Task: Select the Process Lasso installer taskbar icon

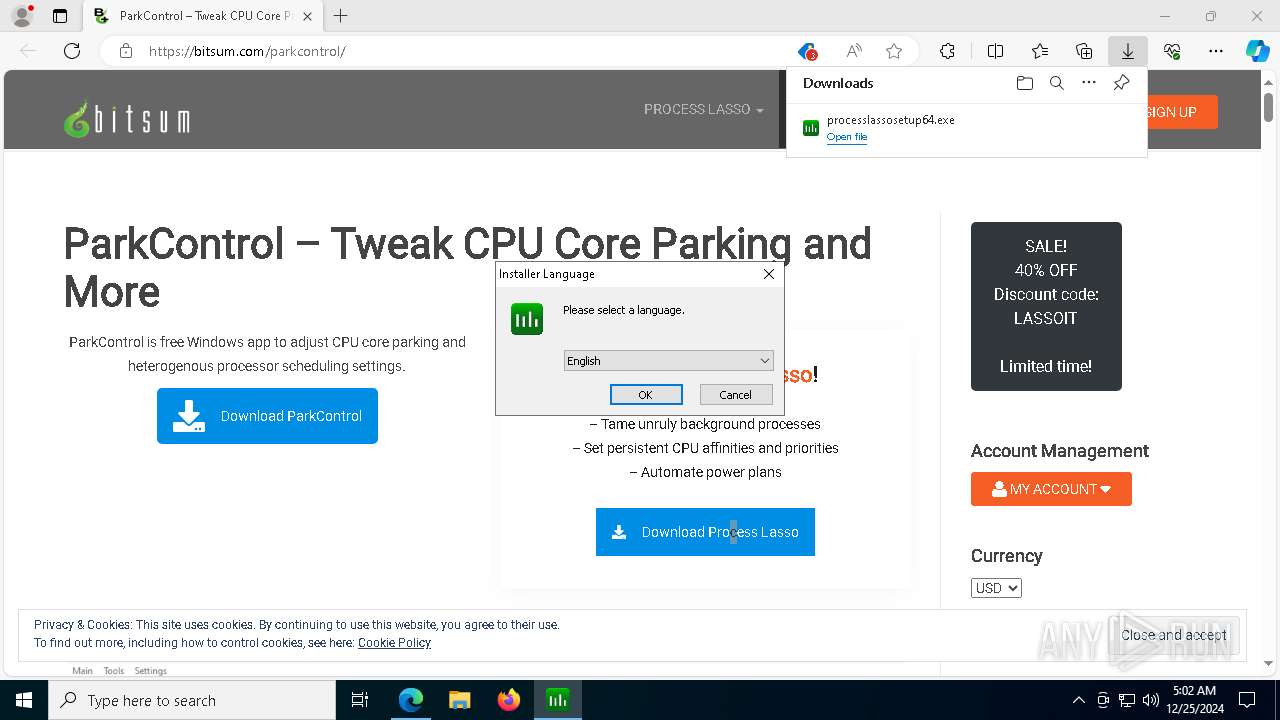Action: pos(557,700)
